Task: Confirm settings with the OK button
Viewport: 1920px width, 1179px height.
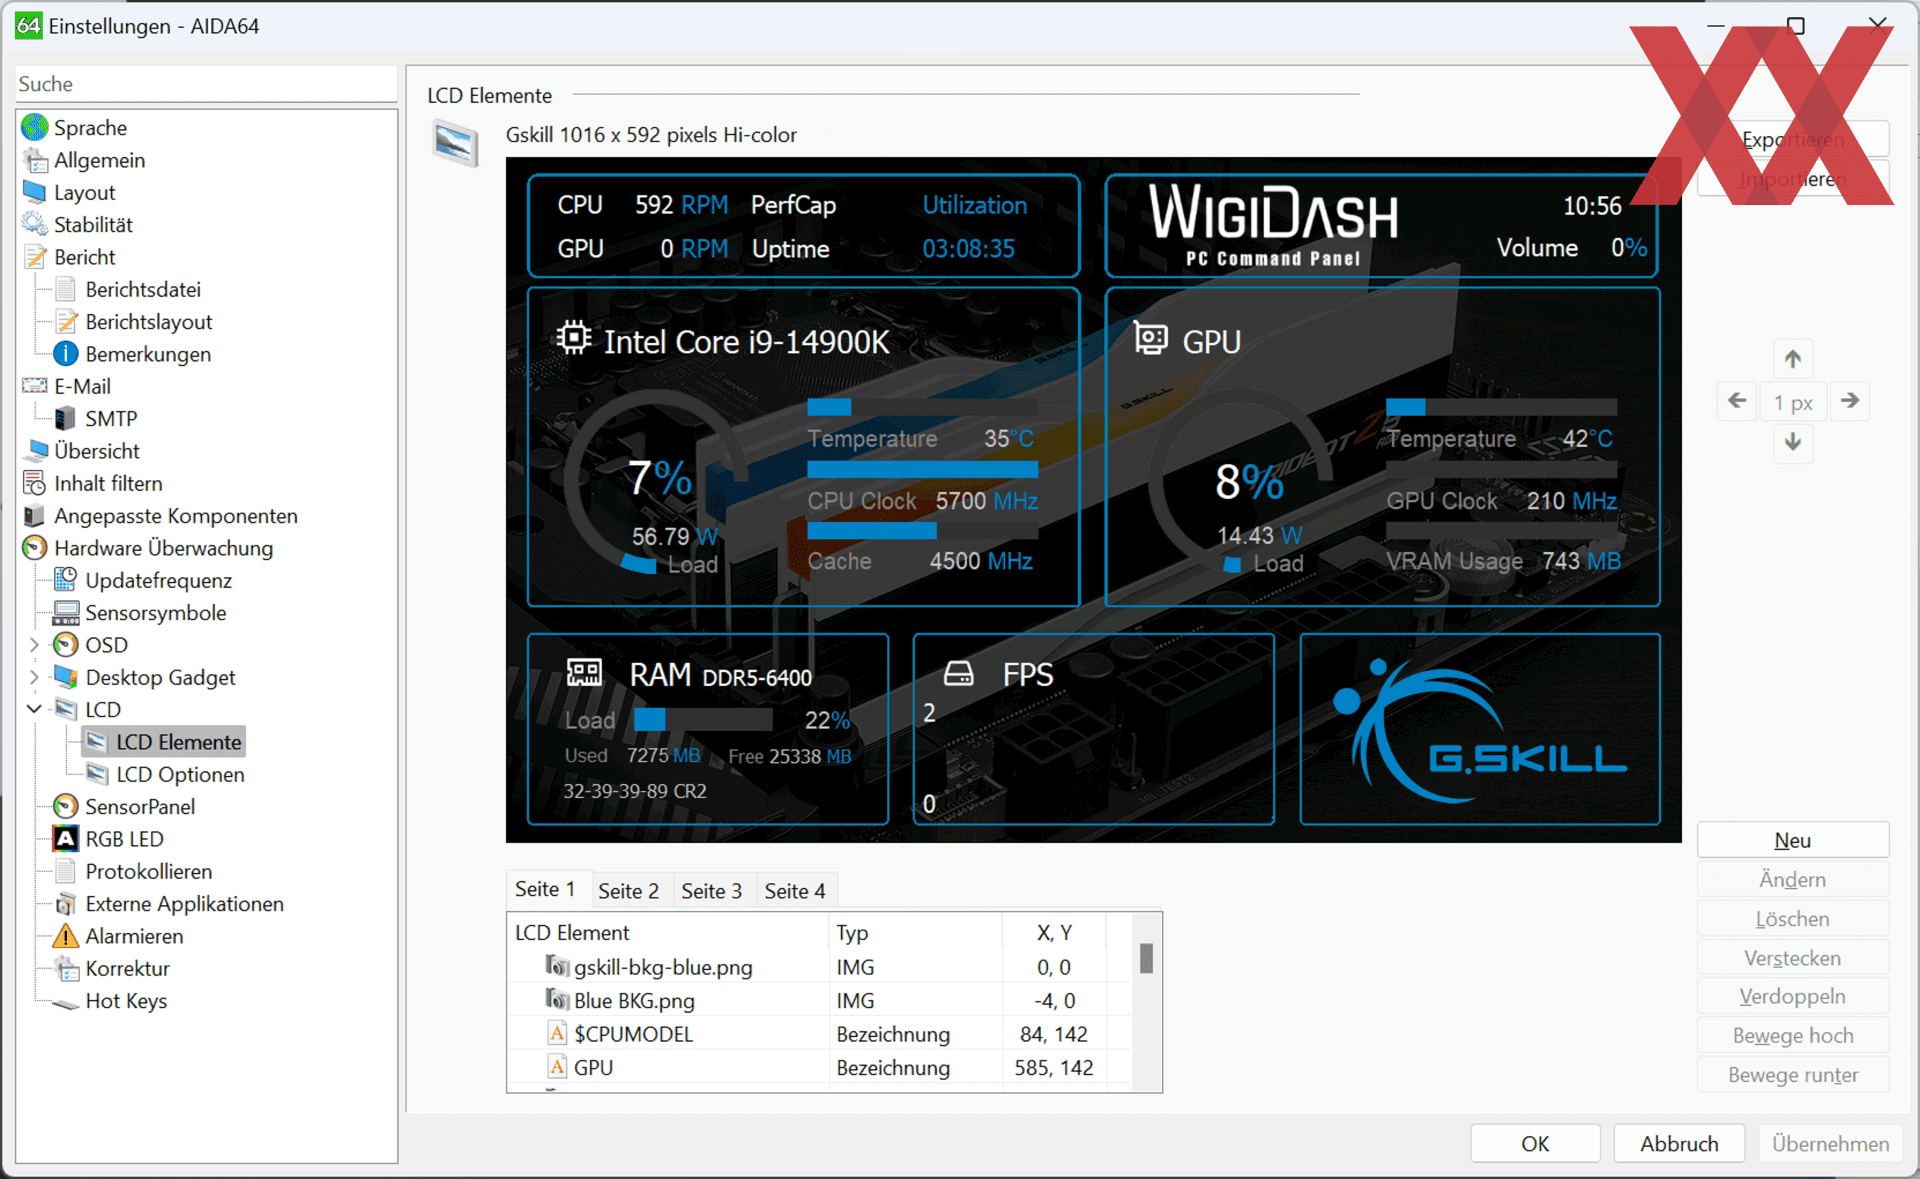Action: (x=1535, y=1143)
